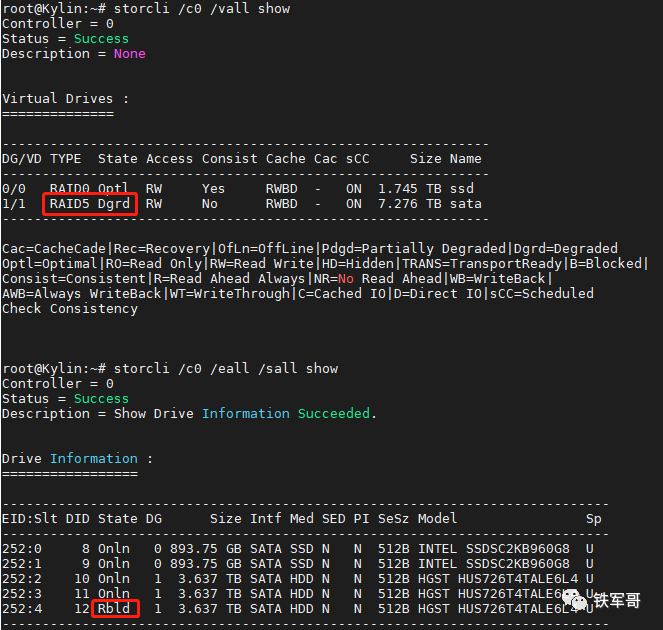This screenshot has height=630, width=663.
Task: Click the command 'storcli /c0 /eall /sall show'
Action: (226, 369)
